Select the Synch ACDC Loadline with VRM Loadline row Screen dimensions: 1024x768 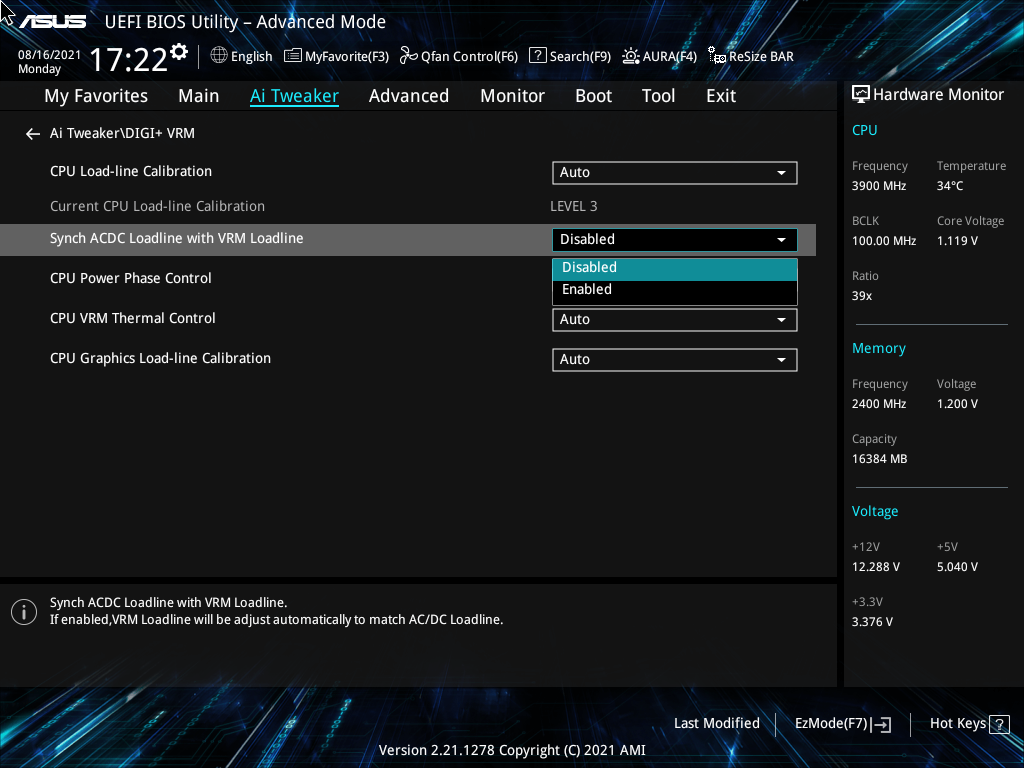408,240
